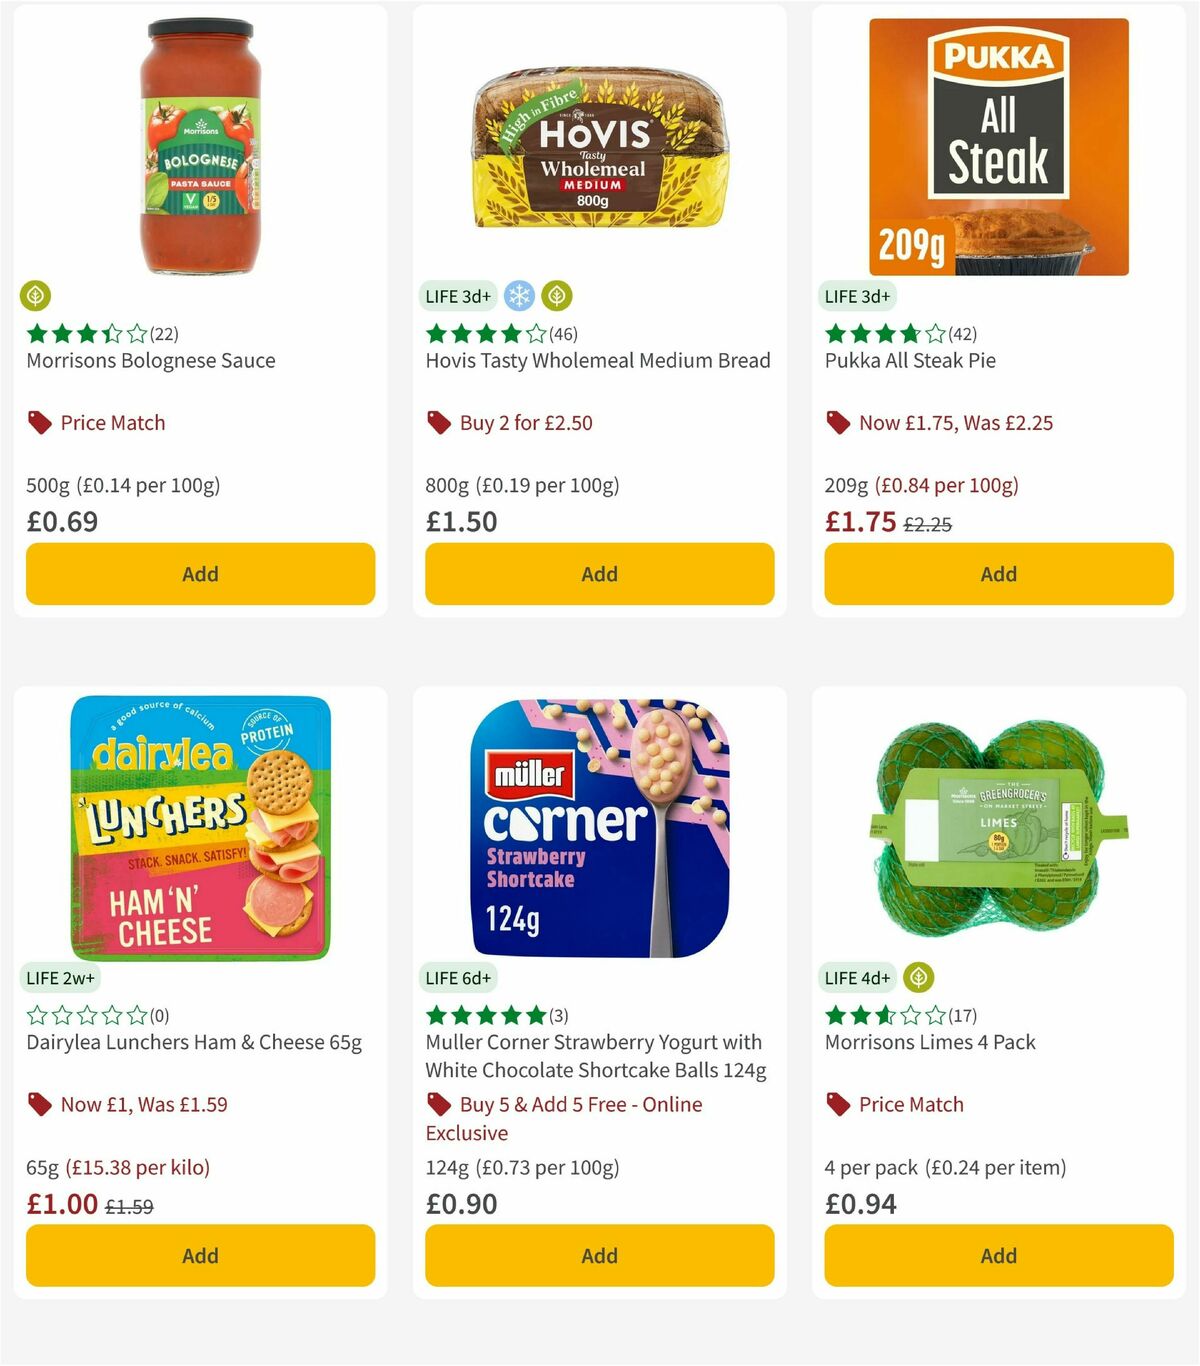
Task: Open the Hovis Tasty Wholemeal Medium Bread link
Action: [x=597, y=360]
